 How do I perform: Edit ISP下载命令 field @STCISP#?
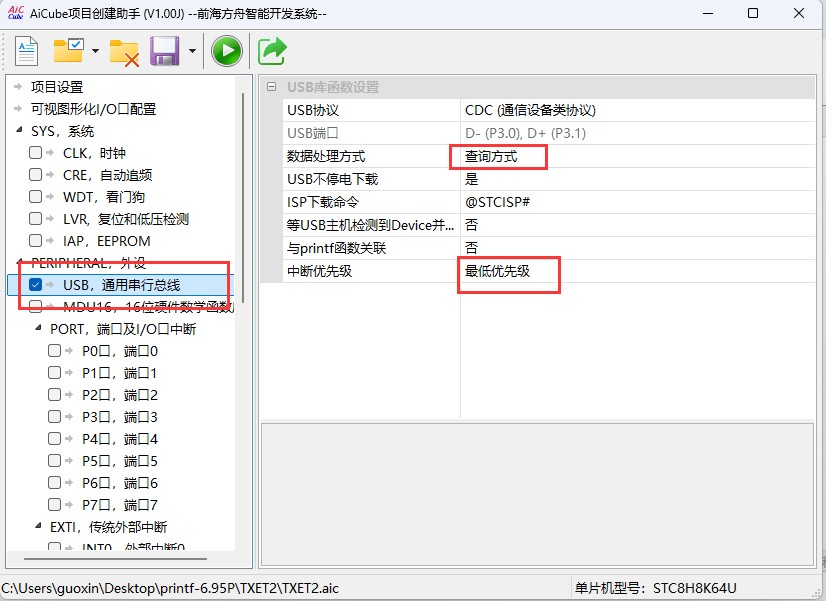click(637, 202)
